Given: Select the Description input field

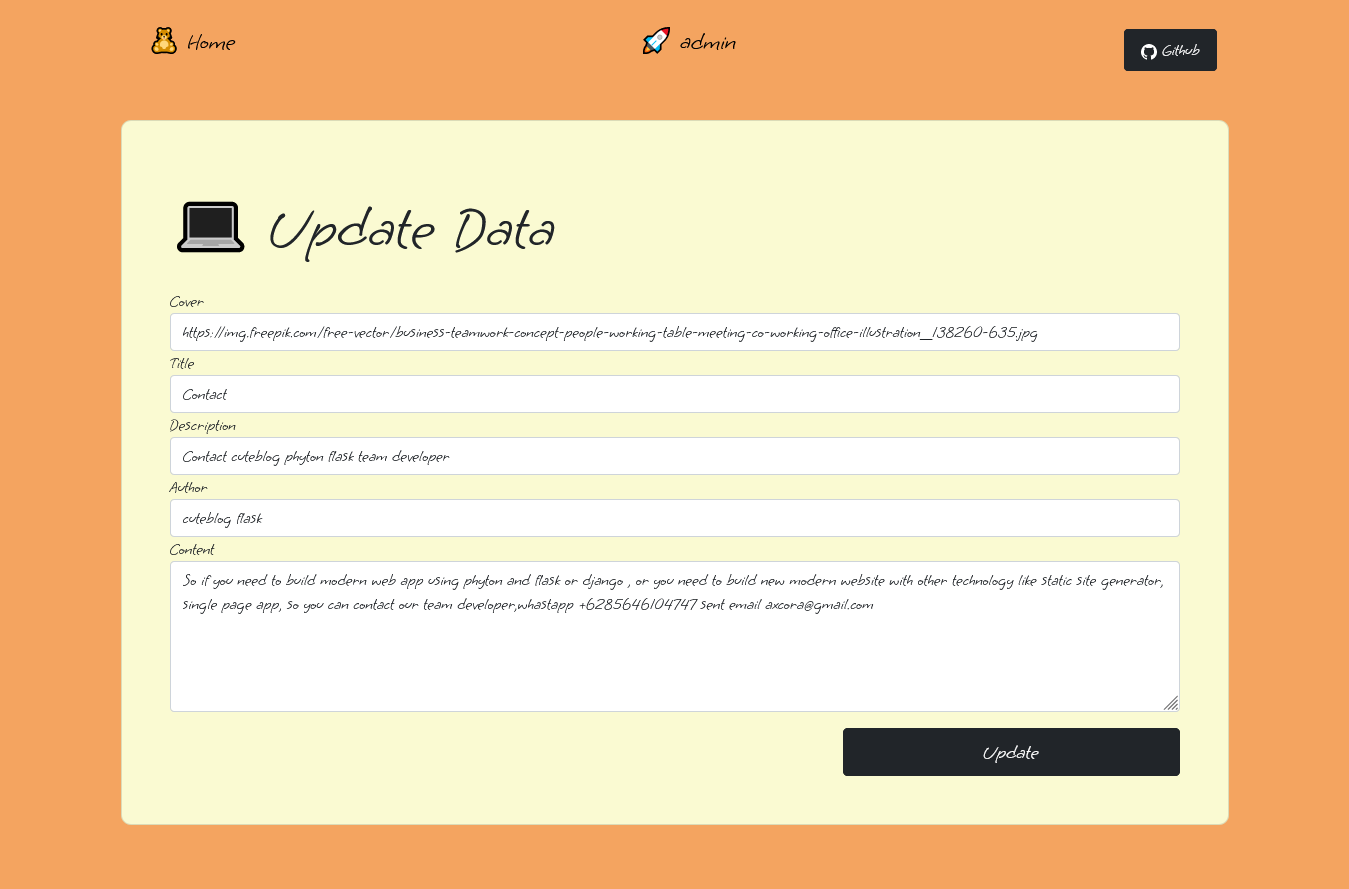Looking at the screenshot, I should point(675,456).
